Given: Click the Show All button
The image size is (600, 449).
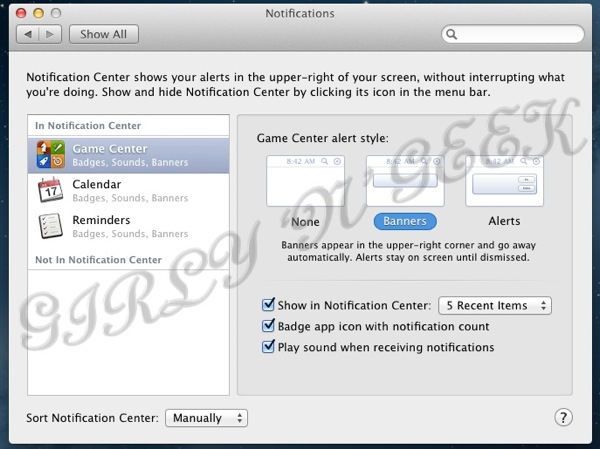Looking at the screenshot, I should (x=104, y=34).
